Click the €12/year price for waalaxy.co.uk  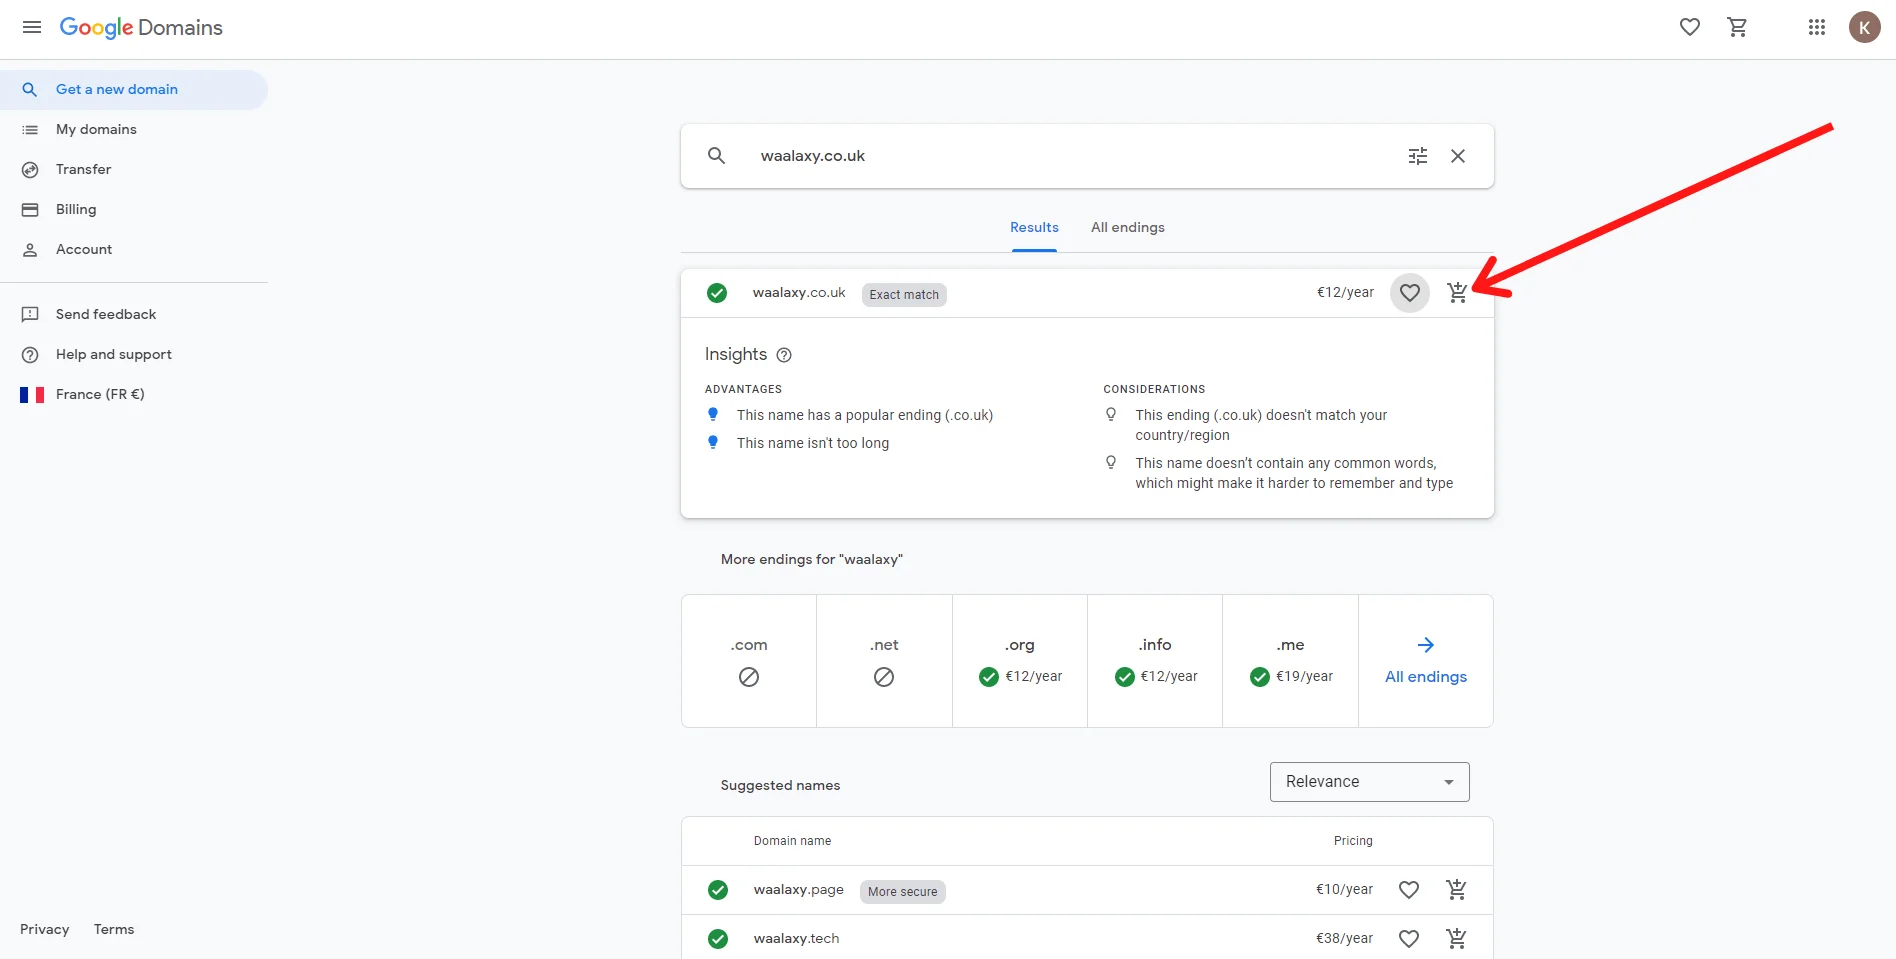(x=1345, y=293)
